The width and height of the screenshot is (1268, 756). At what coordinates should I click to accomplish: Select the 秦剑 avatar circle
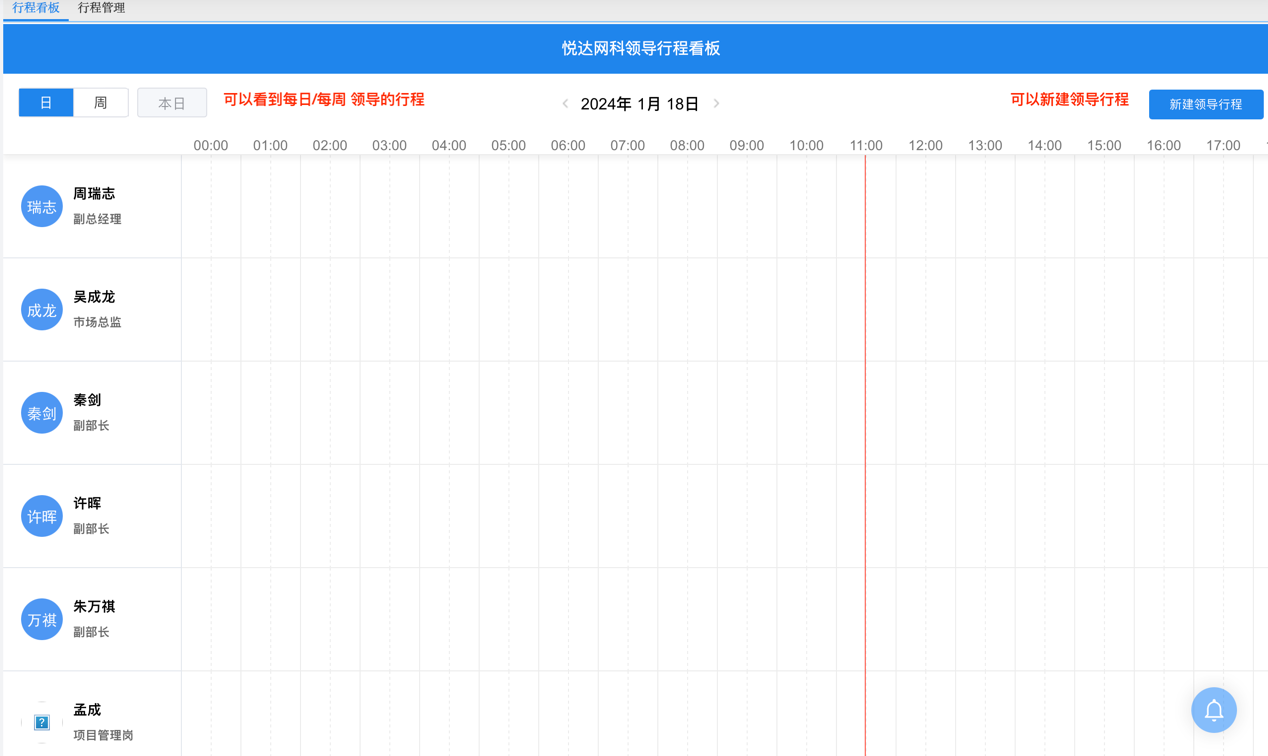[42, 413]
